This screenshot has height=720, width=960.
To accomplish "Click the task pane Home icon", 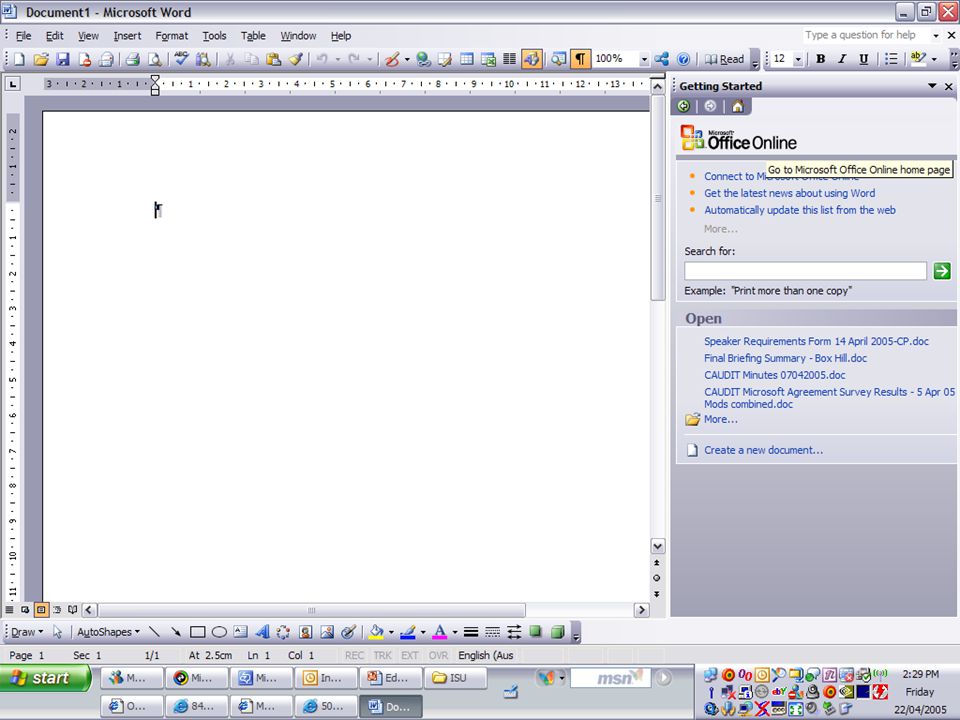I will click(x=738, y=107).
